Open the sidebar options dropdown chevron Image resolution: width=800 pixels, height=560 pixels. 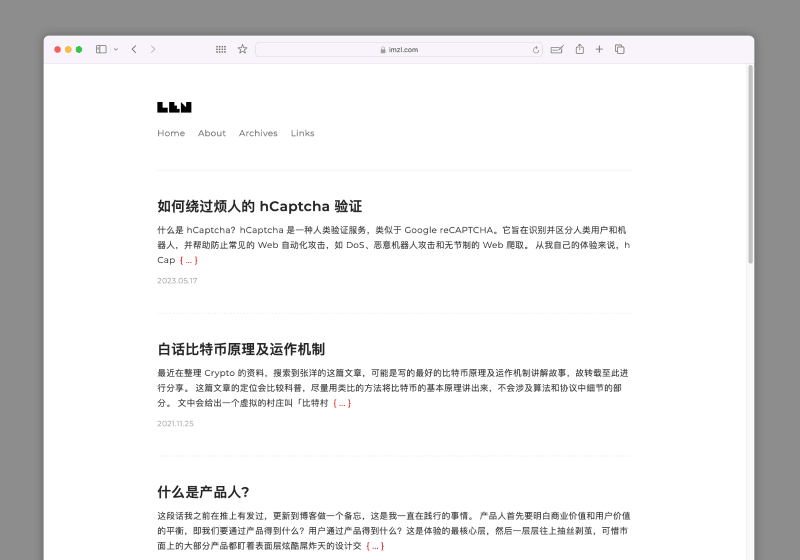(x=116, y=49)
